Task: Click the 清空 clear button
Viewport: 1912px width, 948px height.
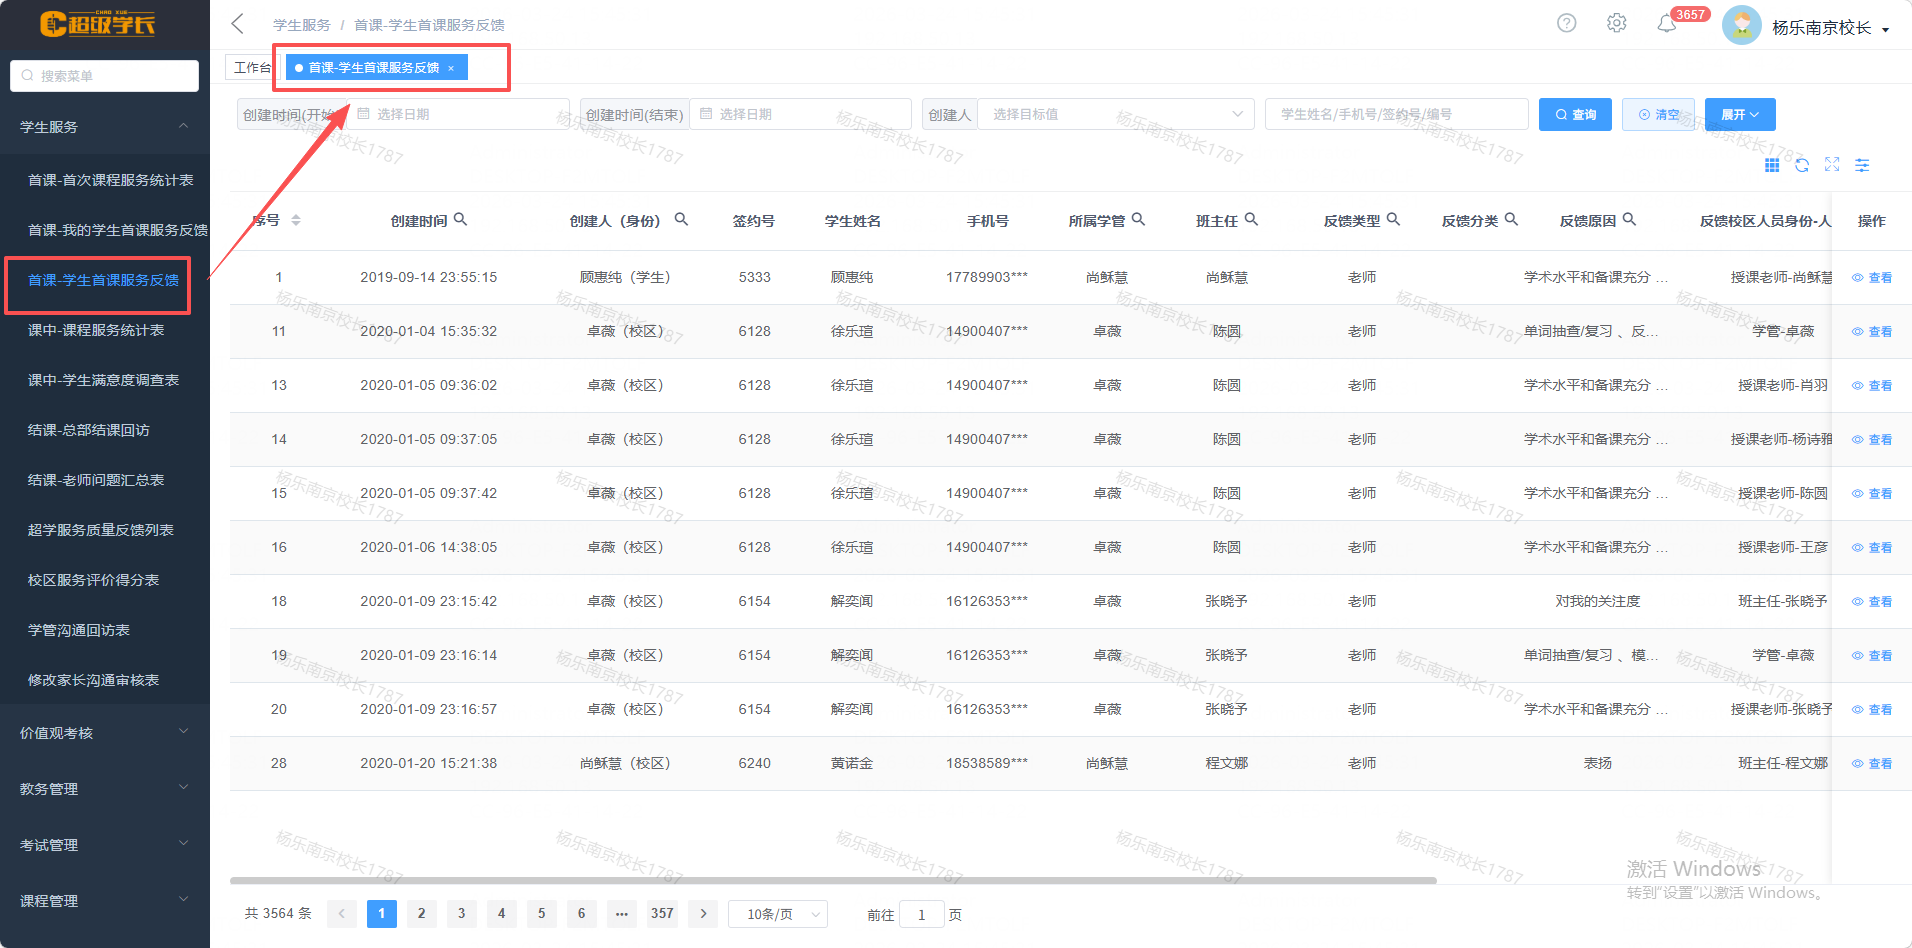Action: [x=1658, y=114]
